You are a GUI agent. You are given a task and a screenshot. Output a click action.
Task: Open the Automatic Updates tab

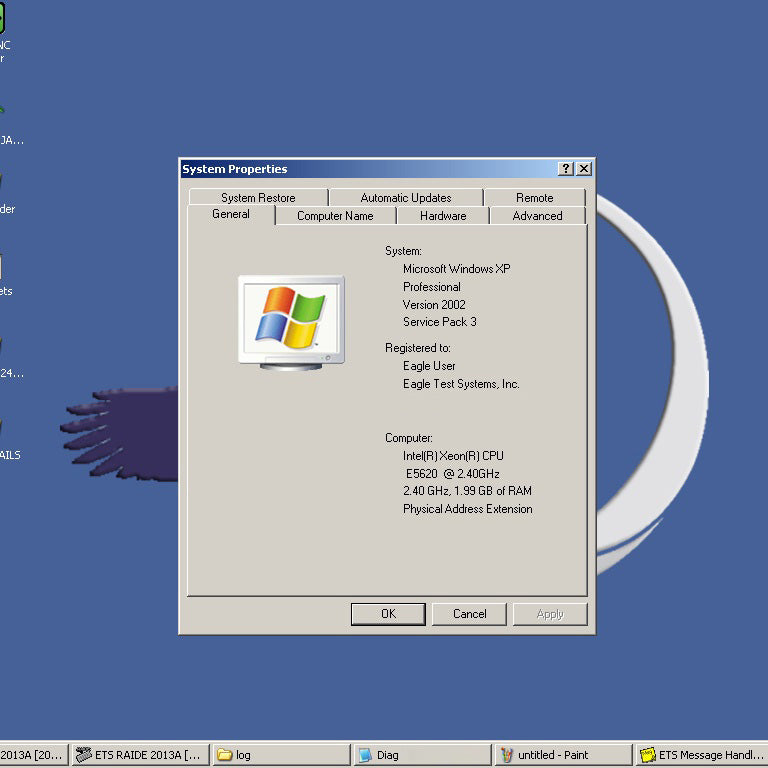pos(406,197)
